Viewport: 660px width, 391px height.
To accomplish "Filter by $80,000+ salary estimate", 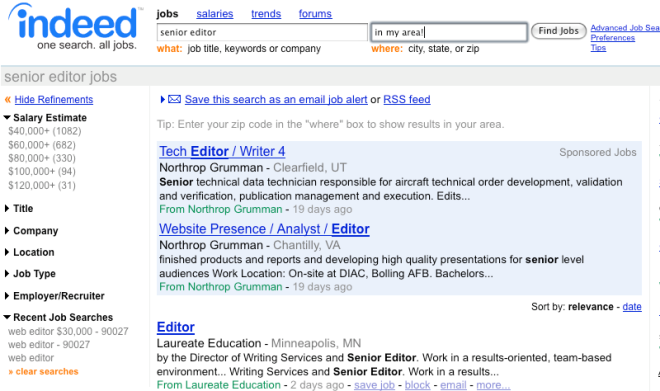I will (x=42, y=158).
